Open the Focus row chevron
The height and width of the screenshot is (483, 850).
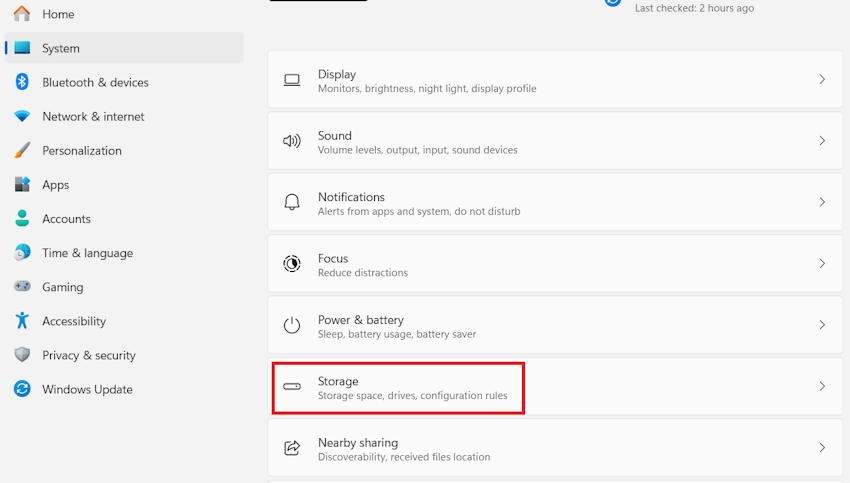coord(822,264)
